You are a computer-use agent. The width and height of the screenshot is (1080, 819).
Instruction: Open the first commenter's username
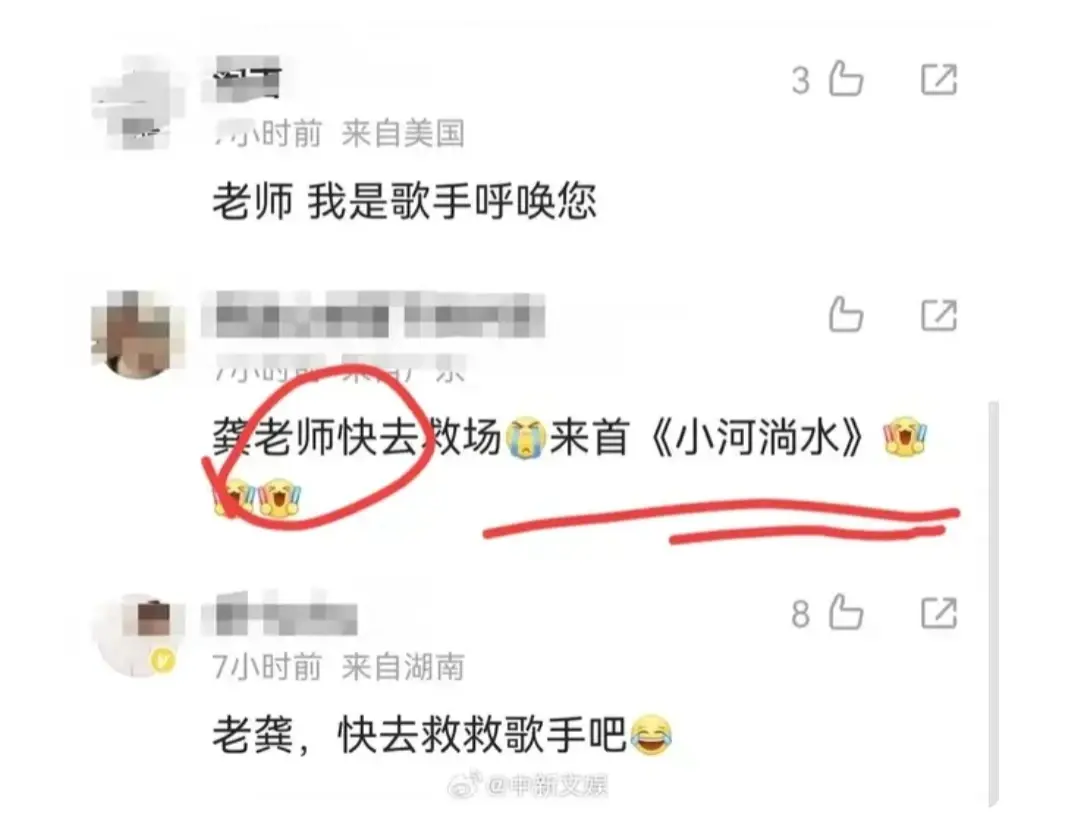(248, 79)
